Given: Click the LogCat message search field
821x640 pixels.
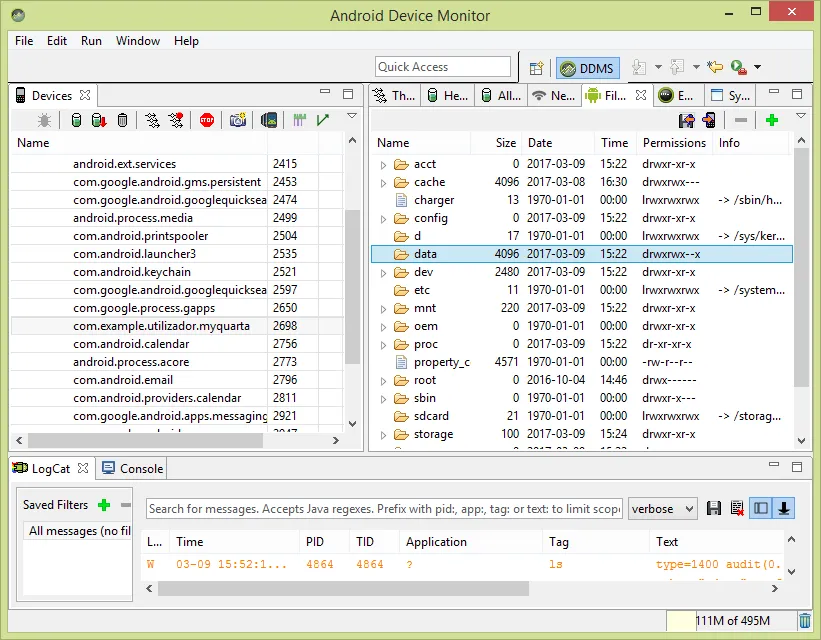Looking at the screenshot, I should [x=384, y=508].
